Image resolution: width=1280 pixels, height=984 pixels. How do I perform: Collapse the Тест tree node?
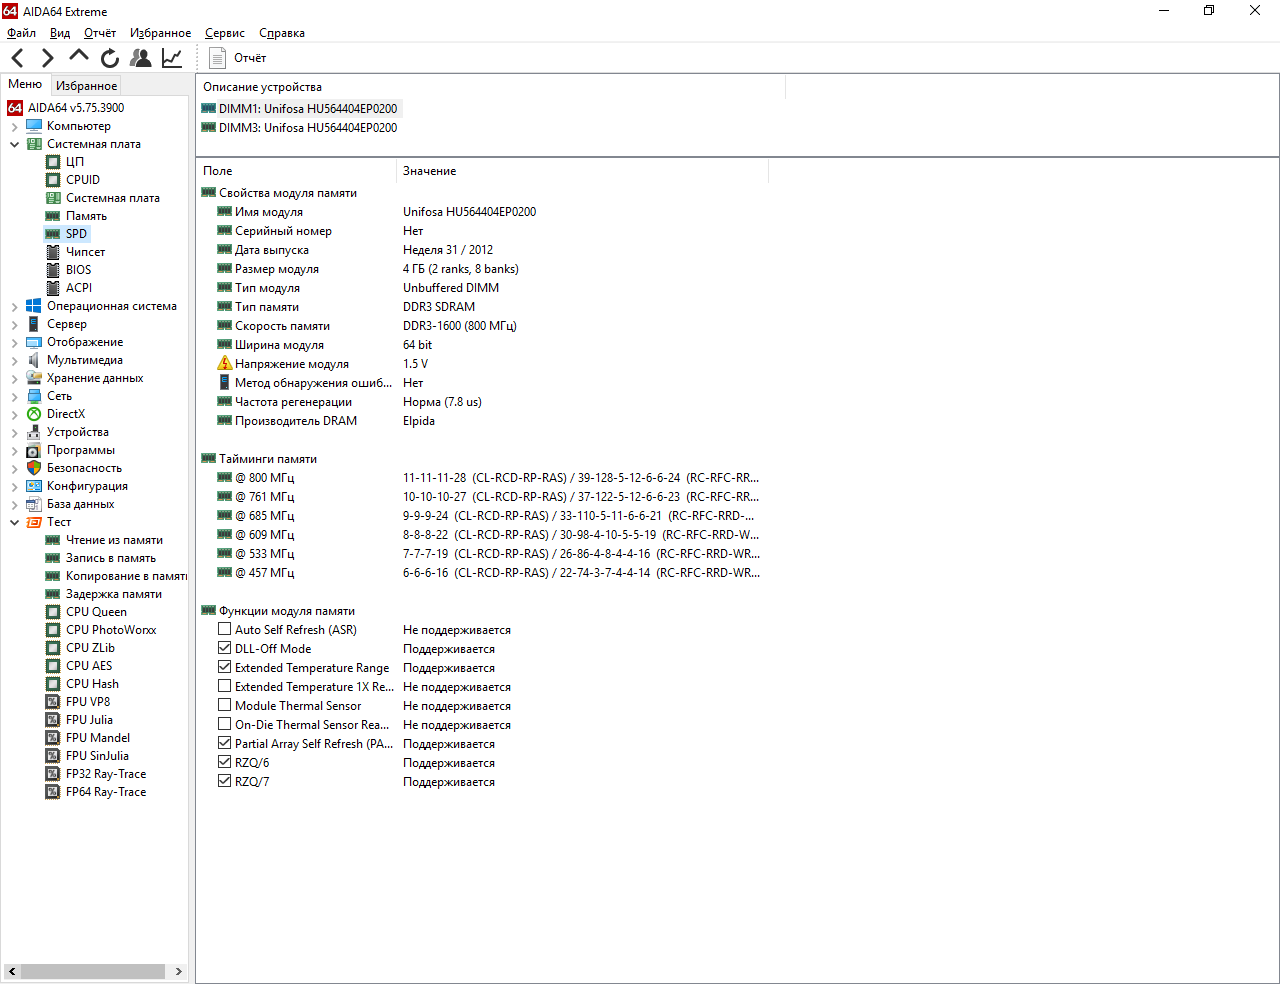point(14,522)
